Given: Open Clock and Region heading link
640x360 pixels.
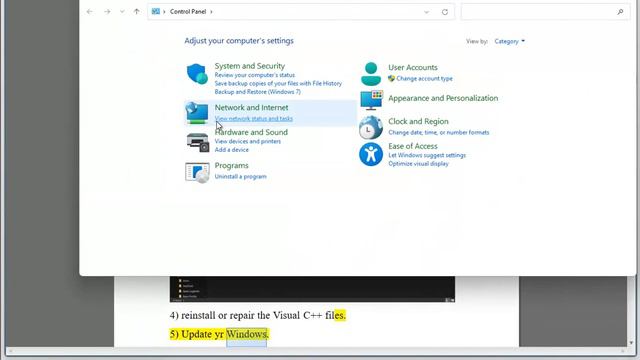Looking at the screenshot, I should [x=418, y=121].
